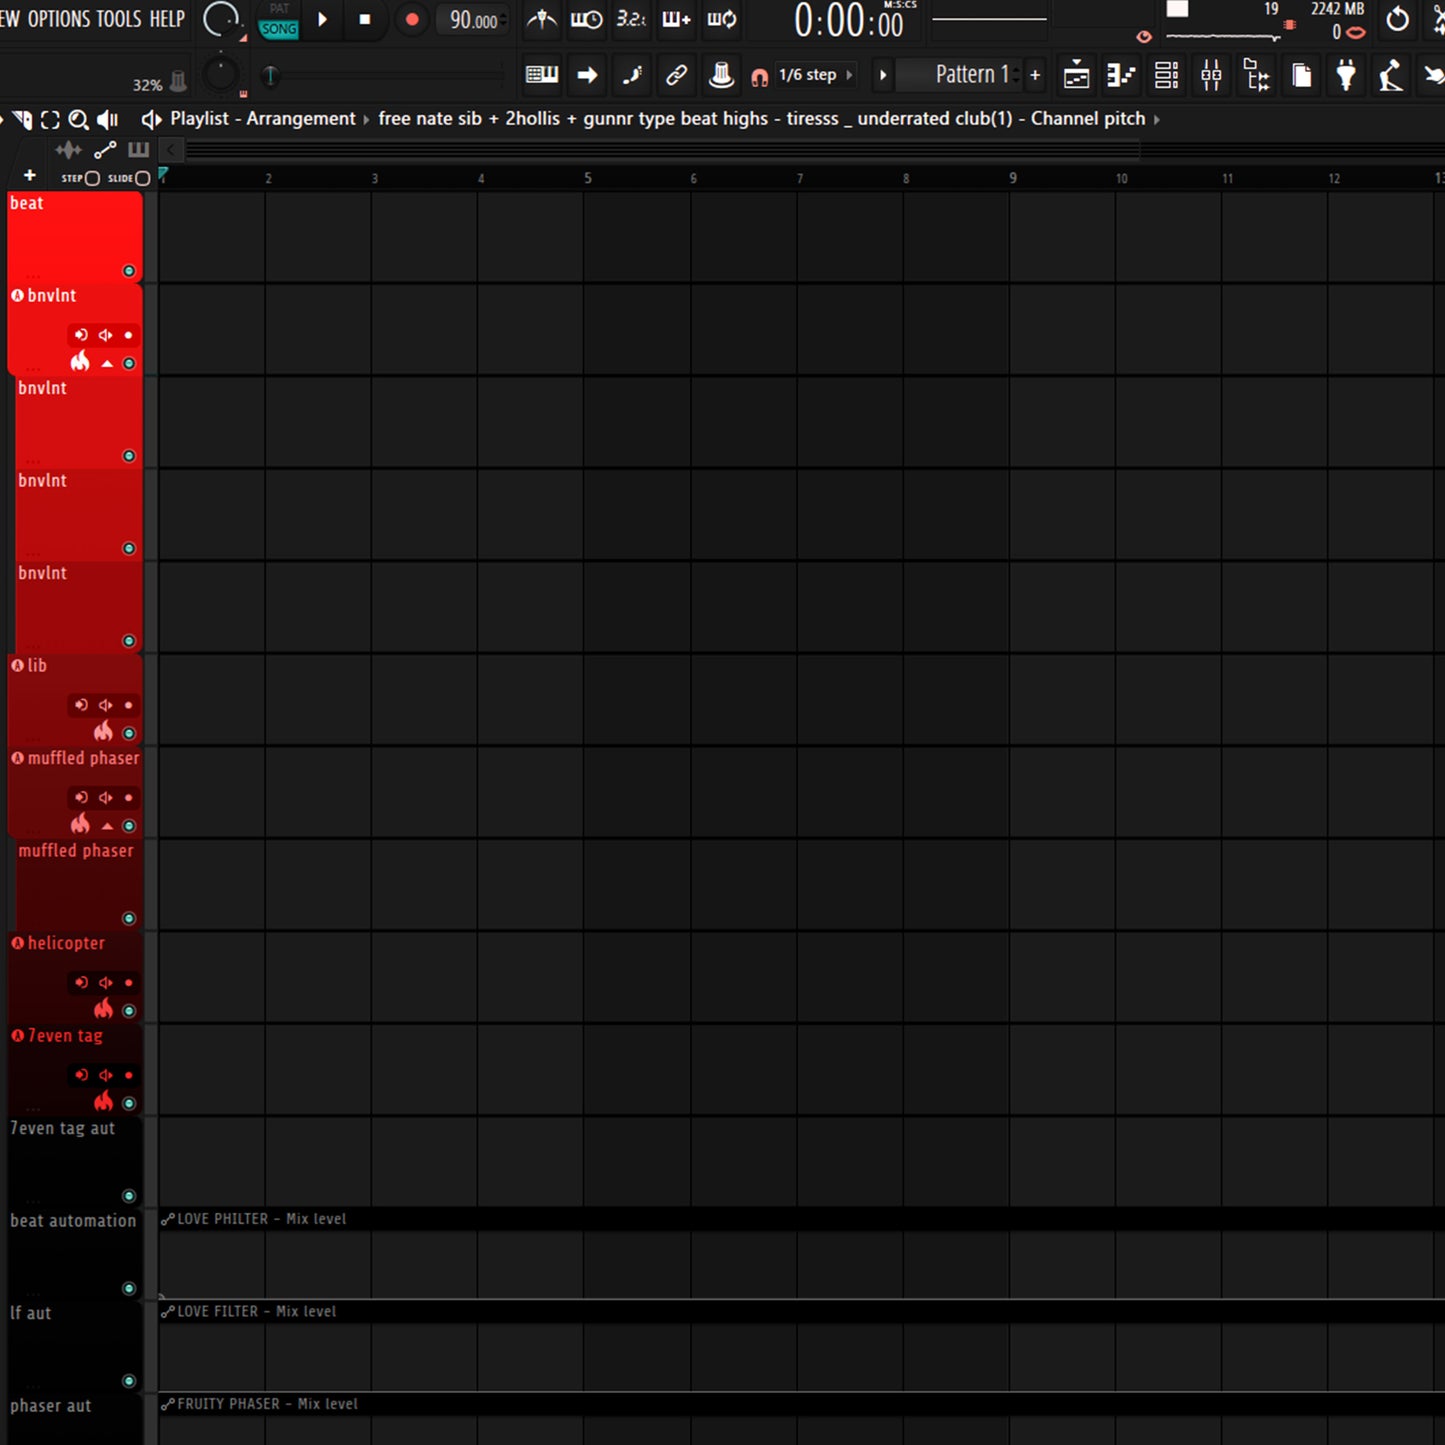Viewport: 1445px width, 1445px height.
Task: Mute the 7even tag track
Action: click(129, 1103)
